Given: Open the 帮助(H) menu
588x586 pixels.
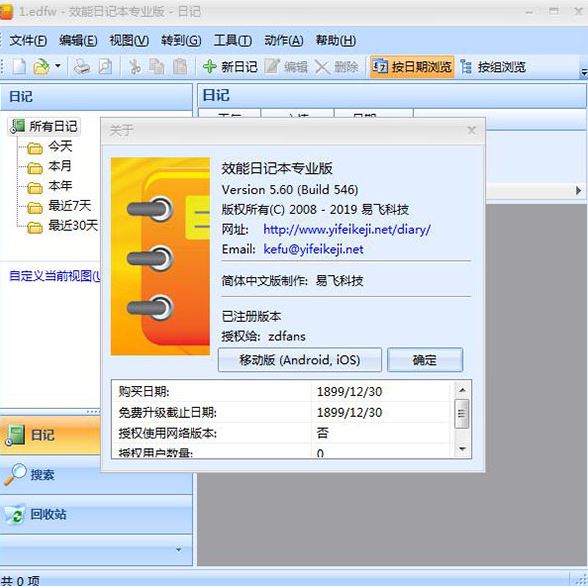Looking at the screenshot, I should click(x=336, y=40).
